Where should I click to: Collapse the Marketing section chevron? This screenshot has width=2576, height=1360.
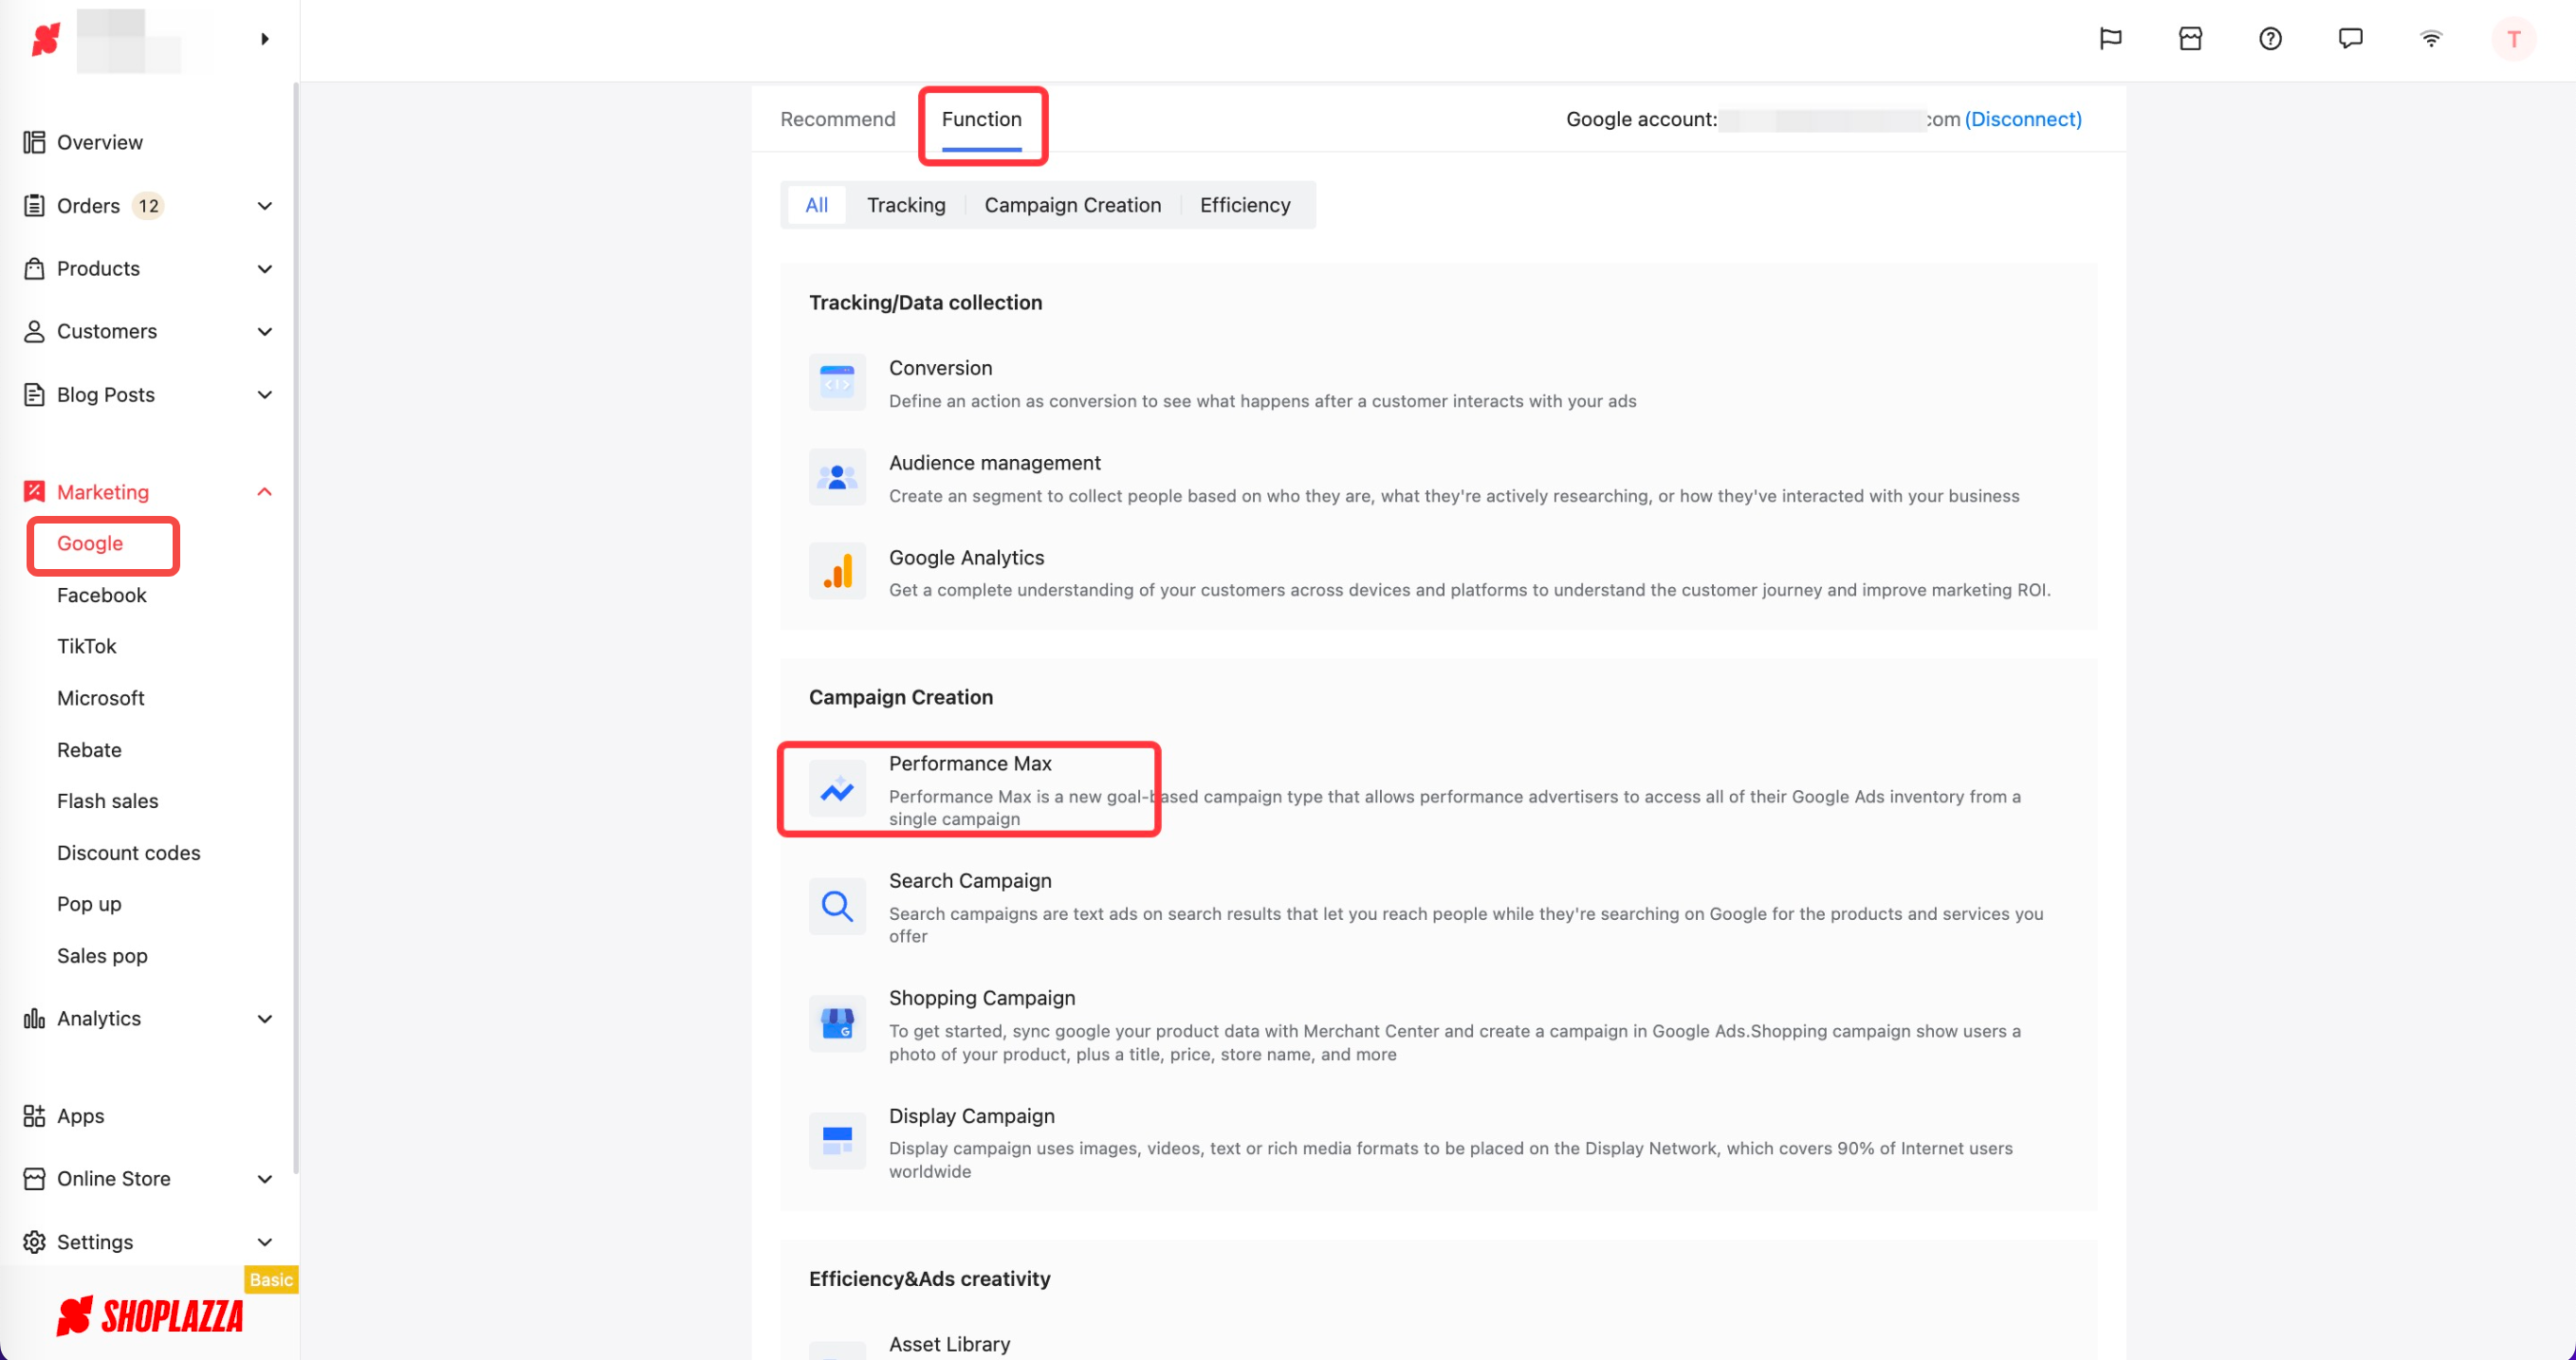coord(265,492)
